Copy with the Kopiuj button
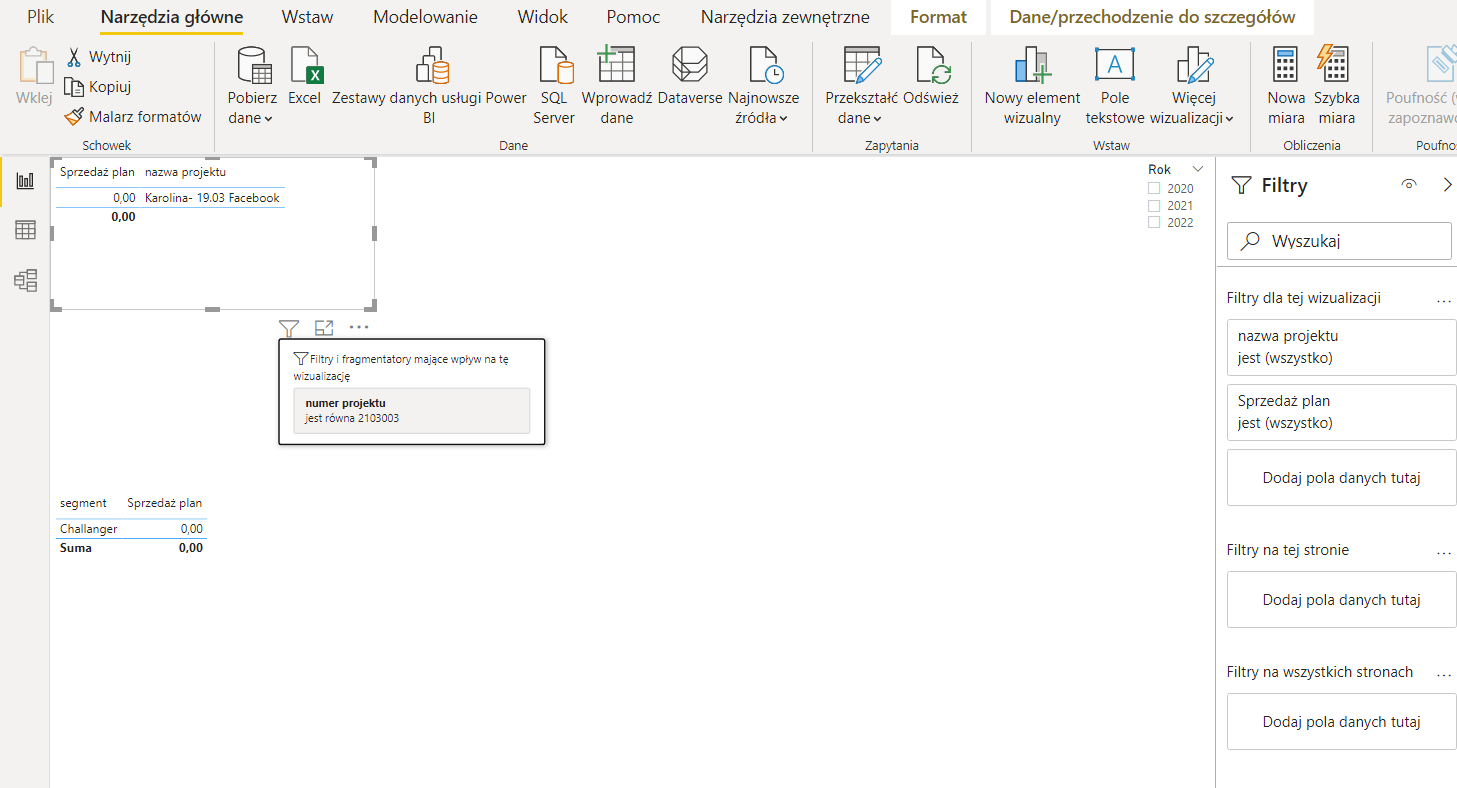 click(x=98, y=87)
